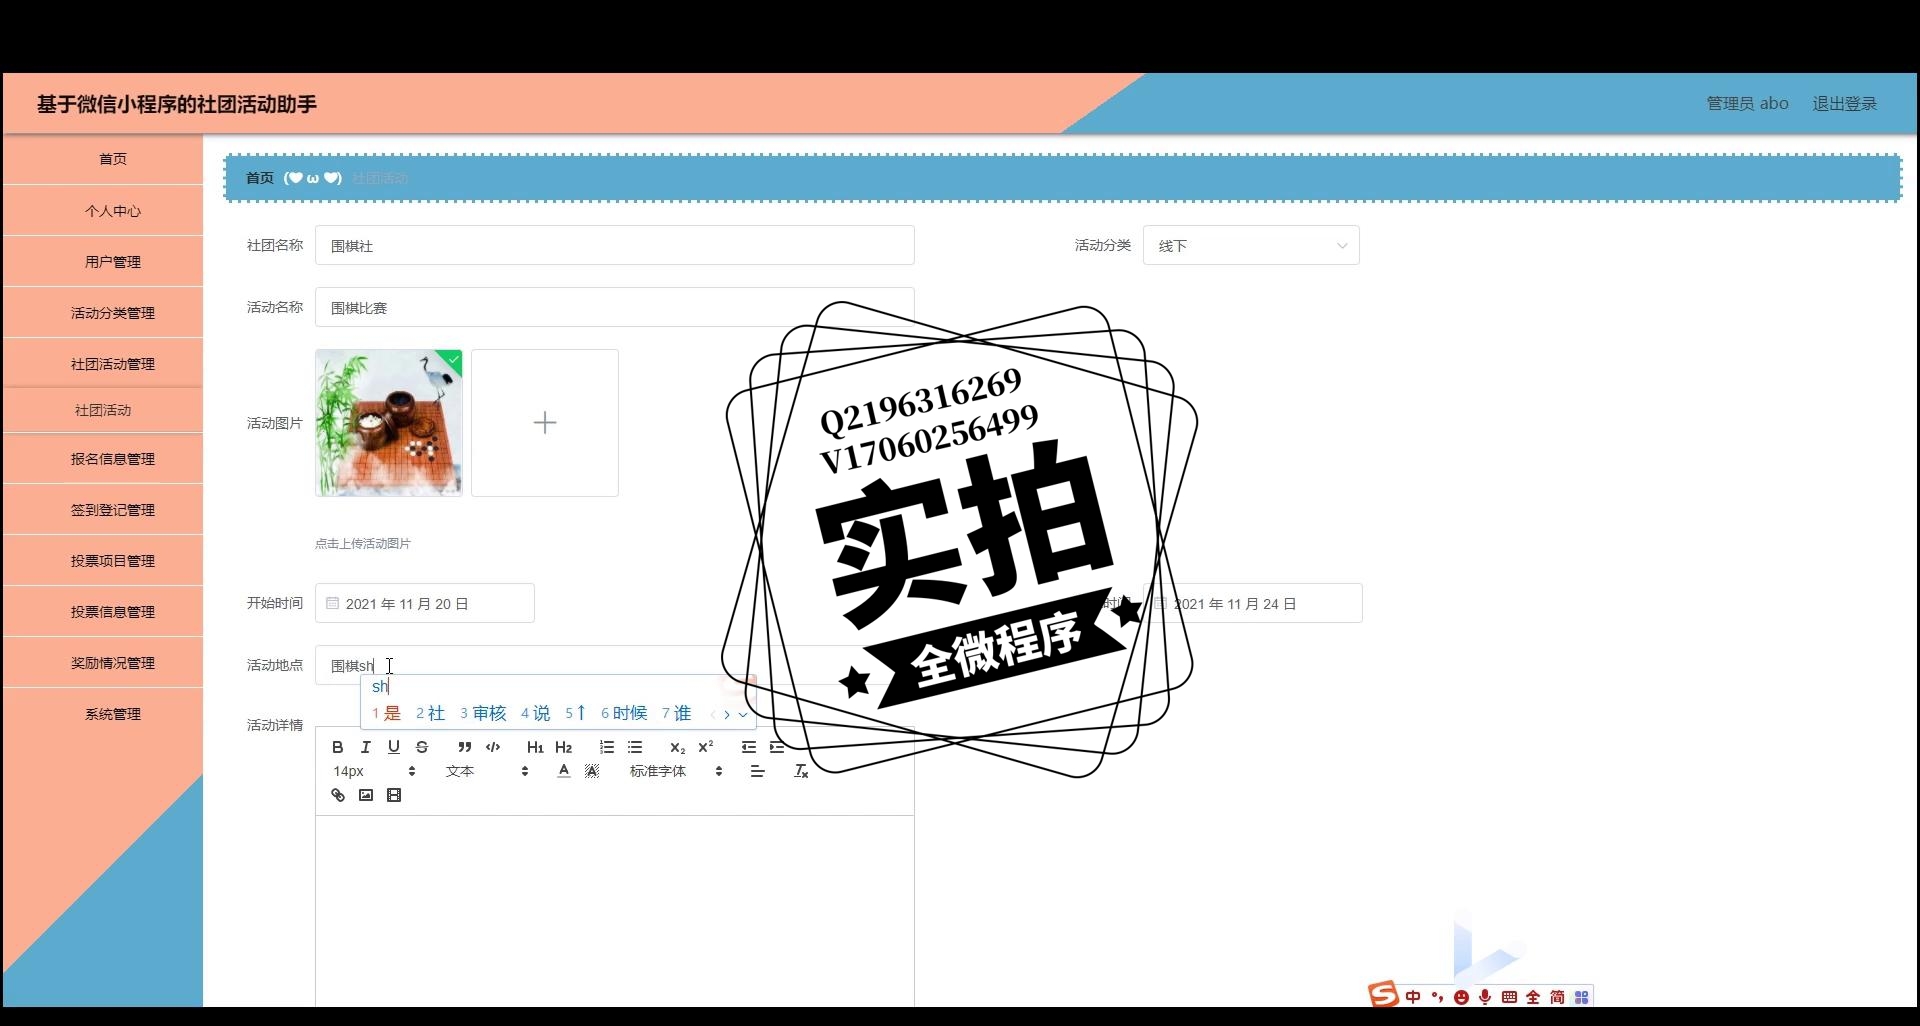This screenshot has height=1026, width=1920.
Task: Focus the 活动名称 input field
Action: [x=615, y=307]
